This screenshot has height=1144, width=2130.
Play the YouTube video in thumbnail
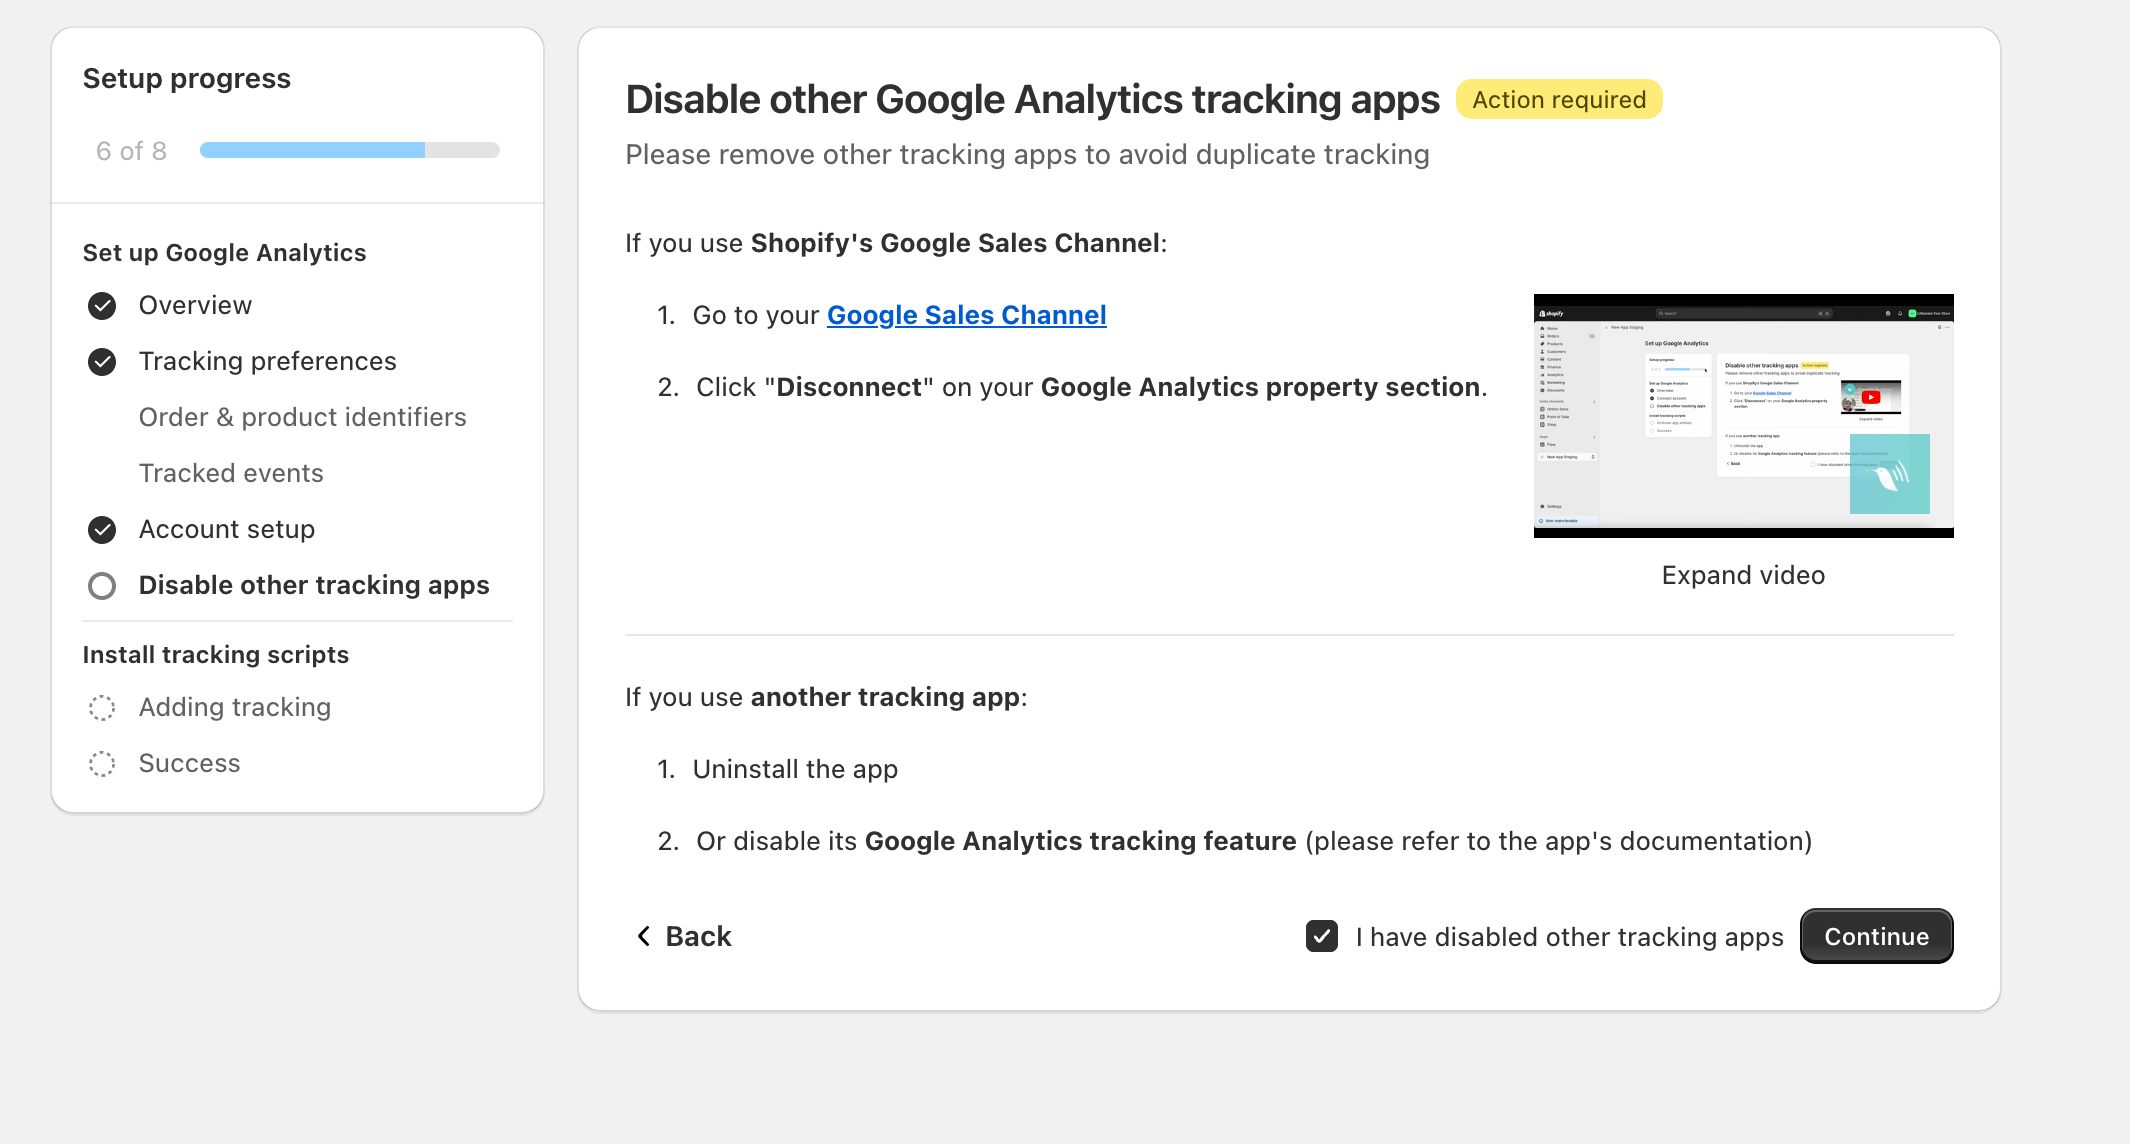(1870, 397)
